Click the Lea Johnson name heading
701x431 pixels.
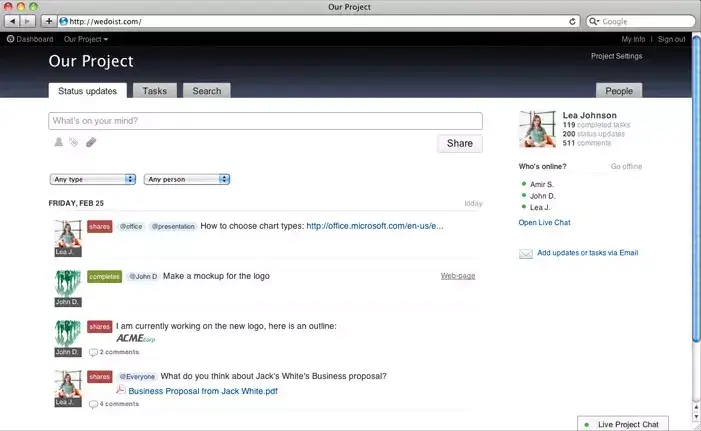[x=589, y=115]
